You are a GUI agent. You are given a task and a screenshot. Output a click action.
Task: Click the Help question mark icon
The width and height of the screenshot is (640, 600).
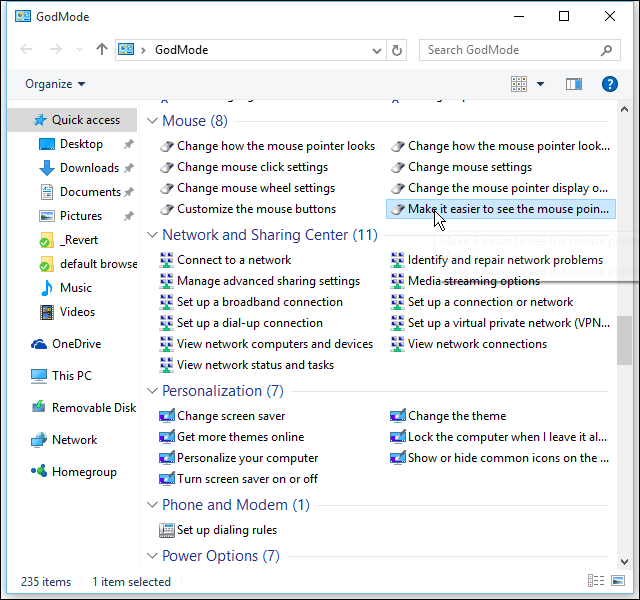click(x=609, y=85)
